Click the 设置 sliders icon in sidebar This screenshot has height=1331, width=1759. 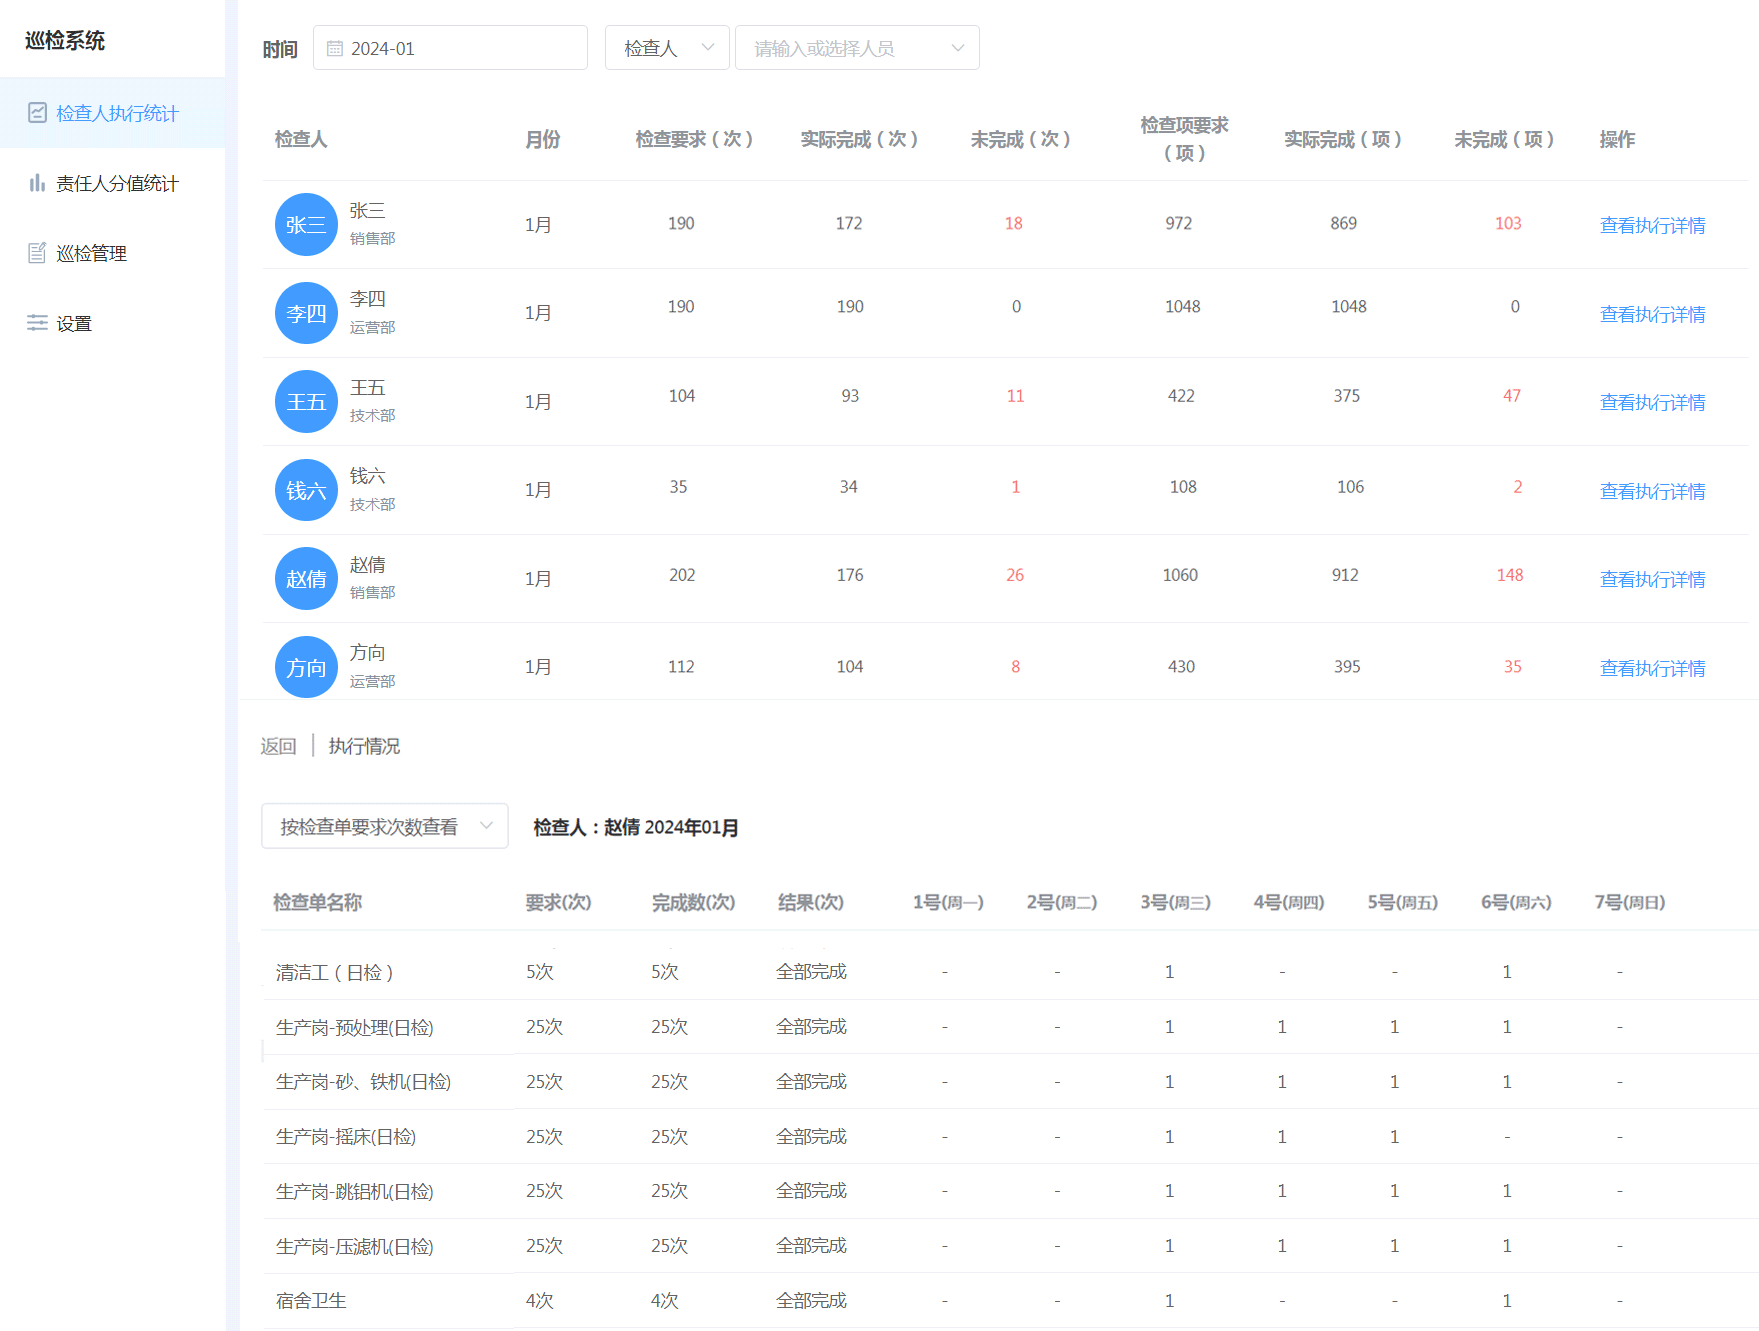38,323
